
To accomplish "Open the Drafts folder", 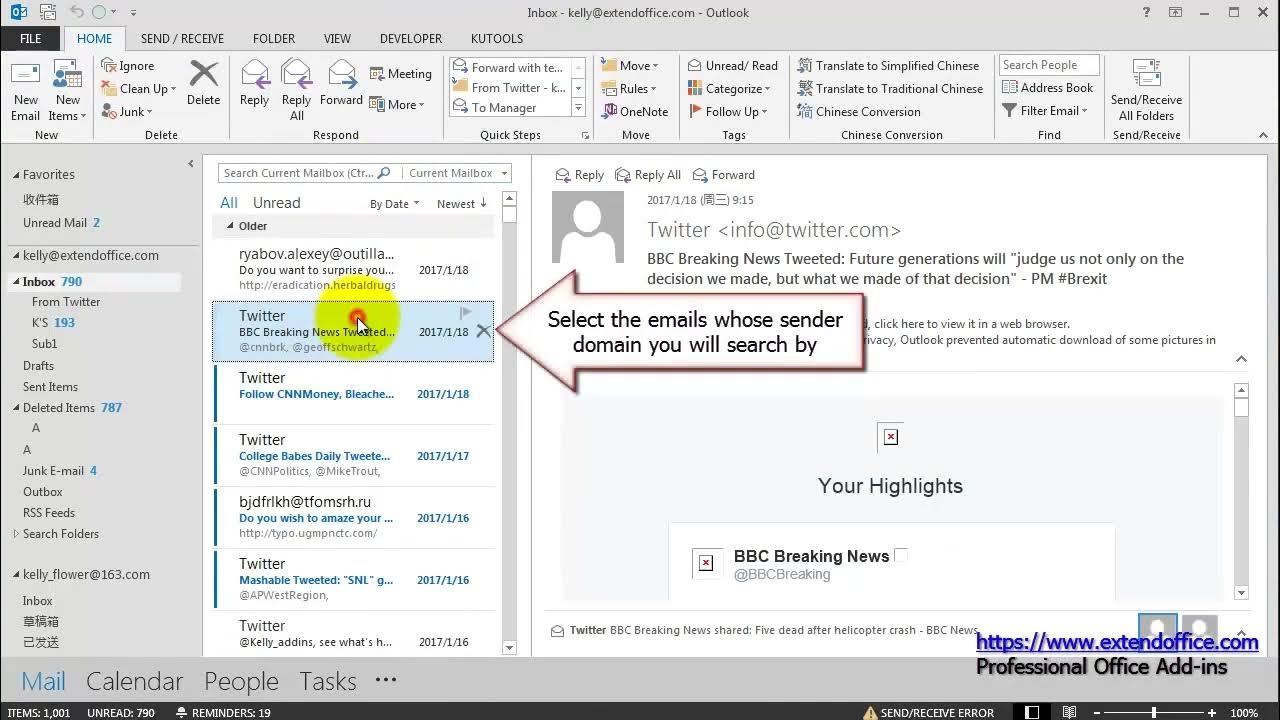I will coord(38,366).
